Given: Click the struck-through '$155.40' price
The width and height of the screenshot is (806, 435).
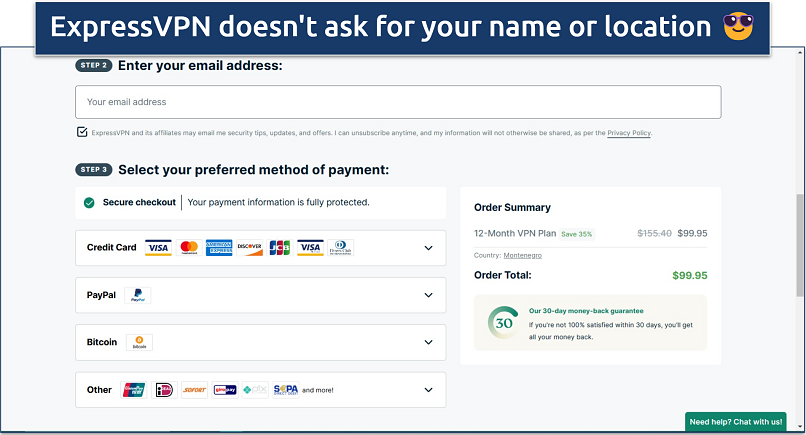Looking at the screenshot, I should click(x=654, y=233).
